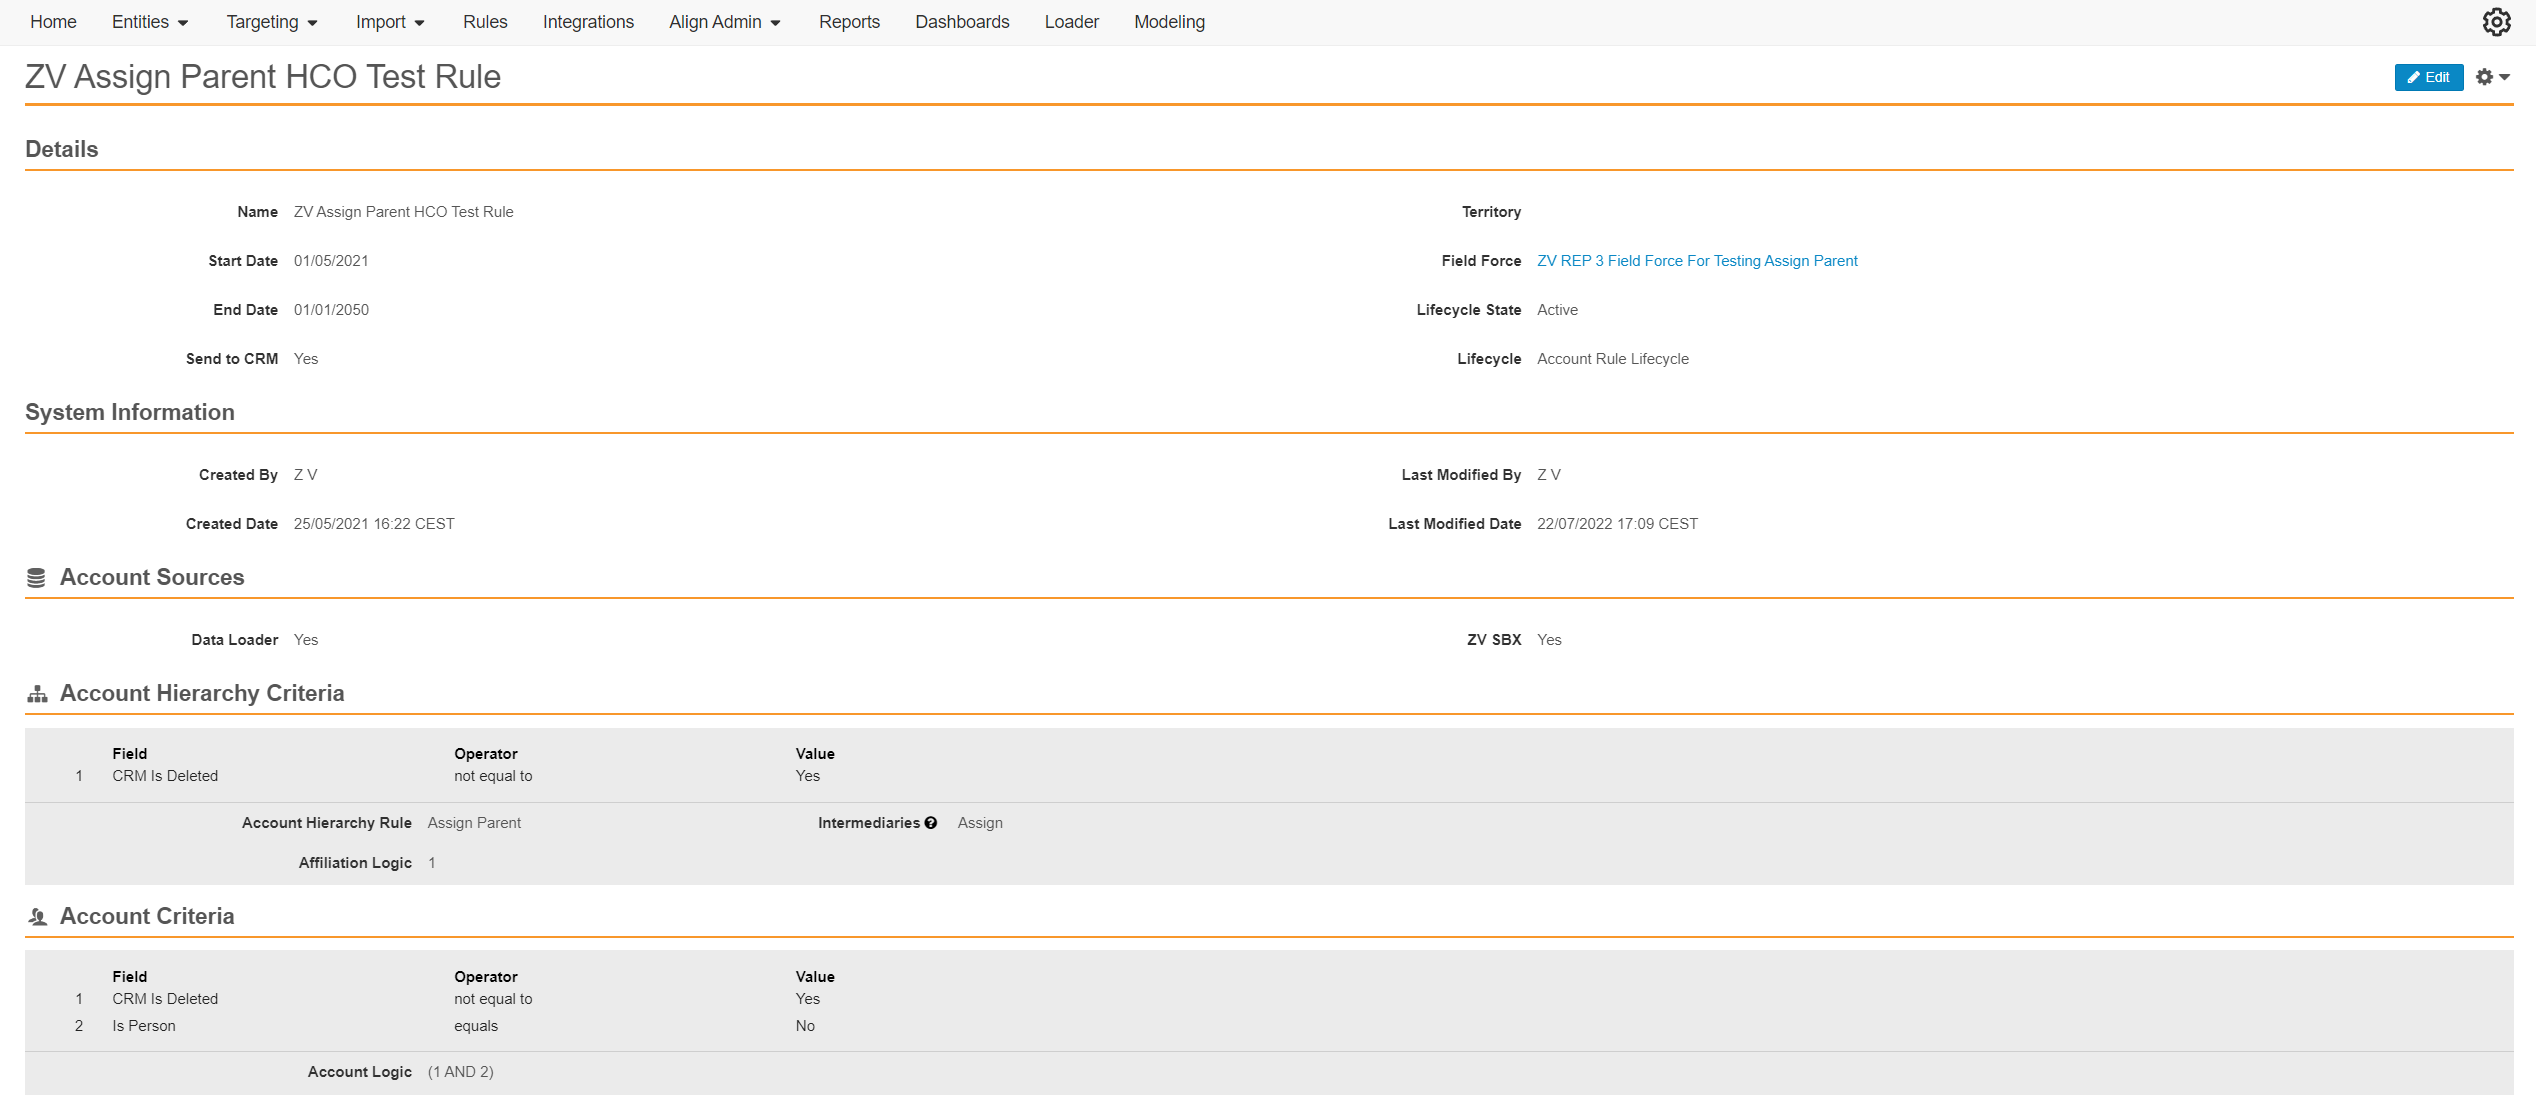The image size is (2536, 1109).
Task: Click the Account Hierarchy Criteria sitemap icon
Action: point(37,694)
